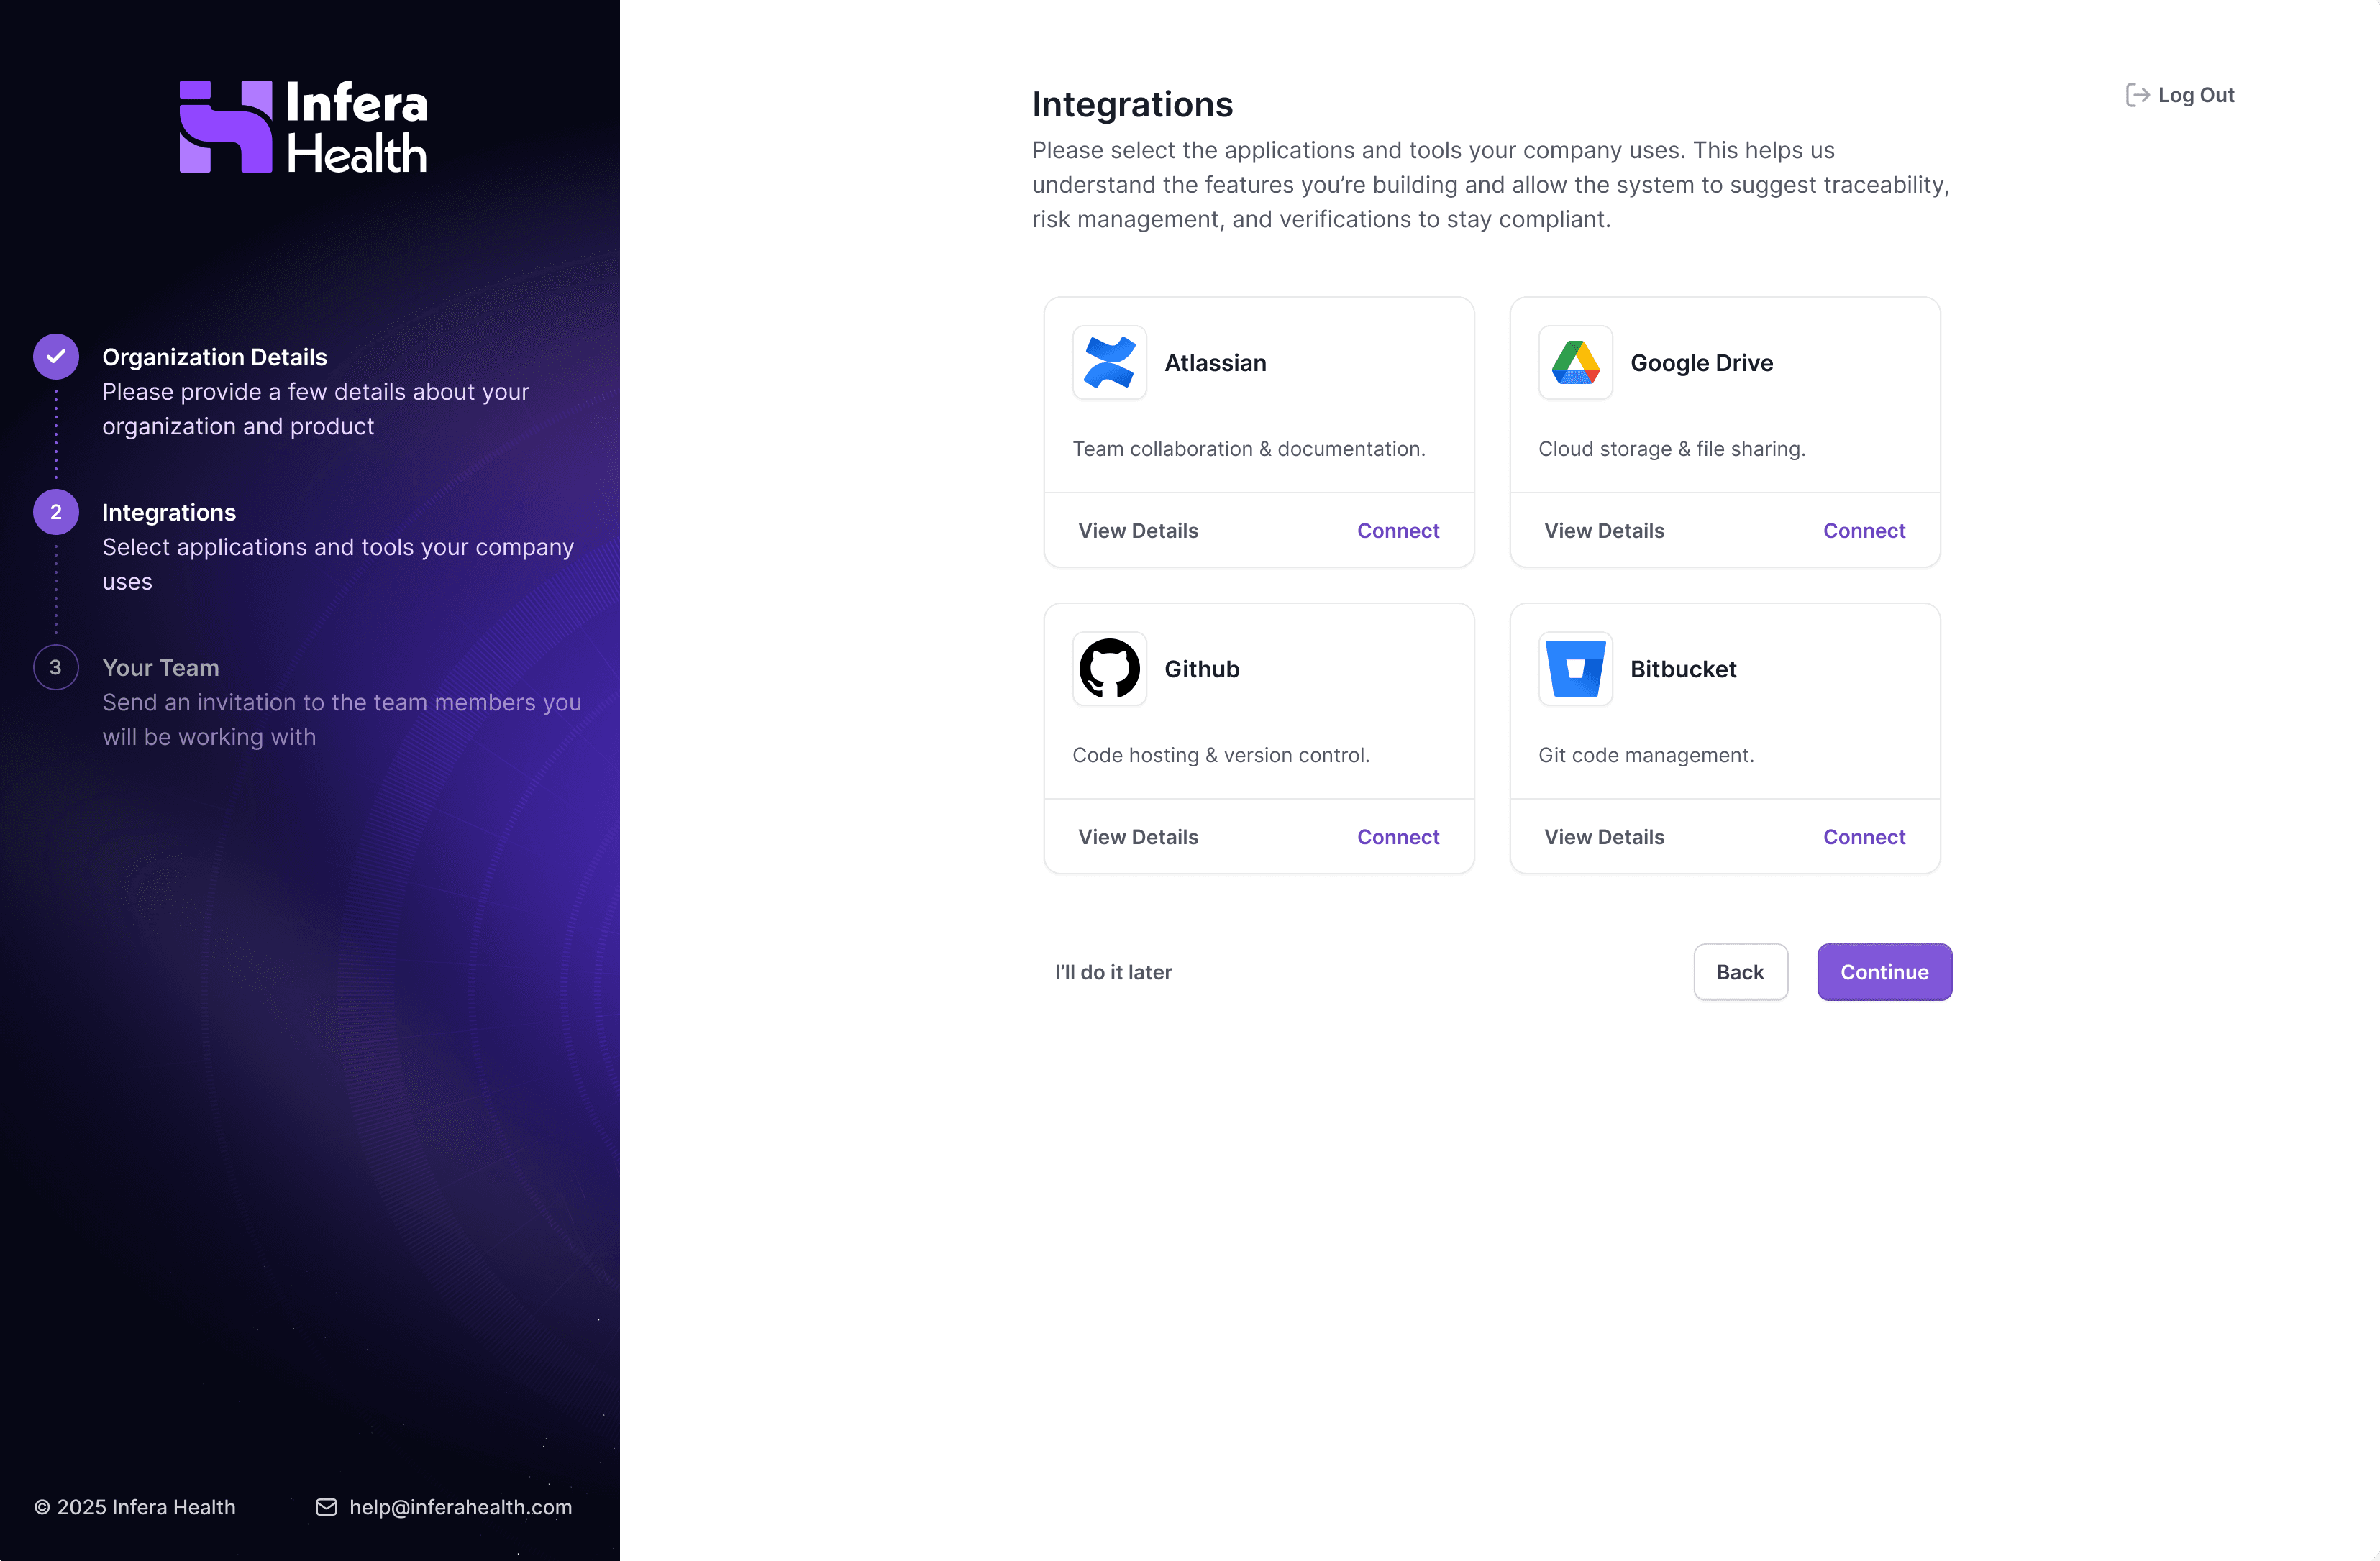This screenshot has width=2380, height=1561.
Task: Click the Bitbucket logo icon
Action: pyautogui.click(x=1575, y=668)
